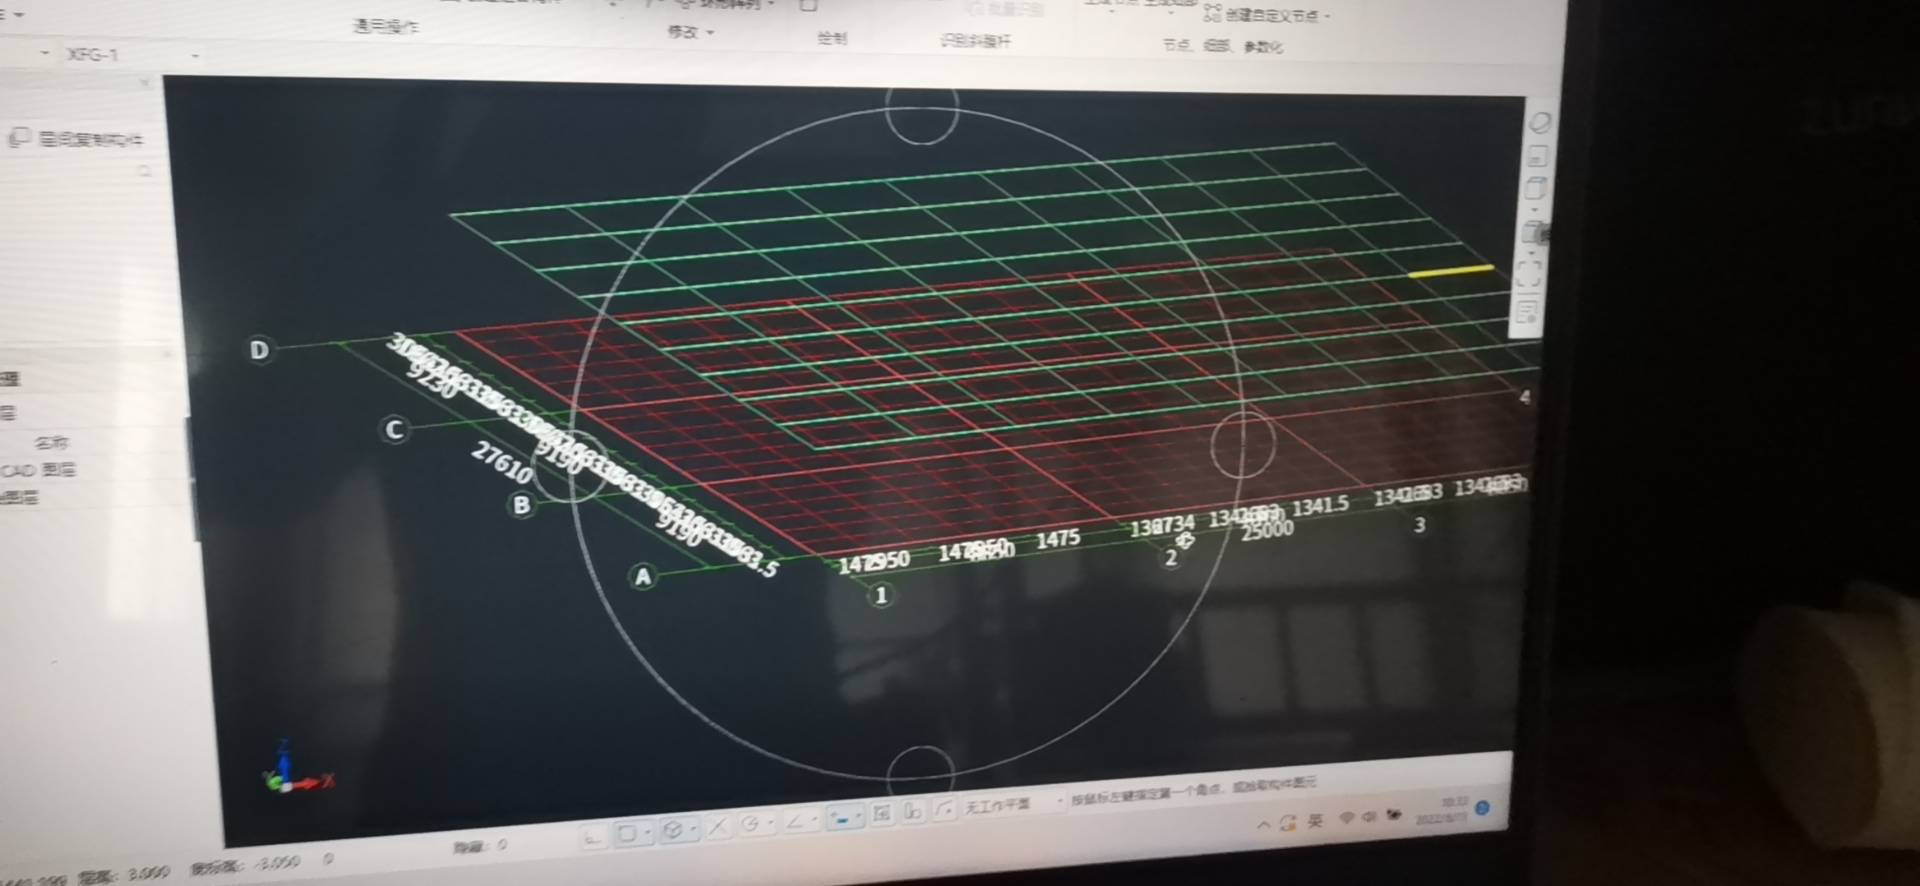Click axis bubble A in the viewport
The height and width of the screenshot is (886, 1920).
tap(643, 577)
